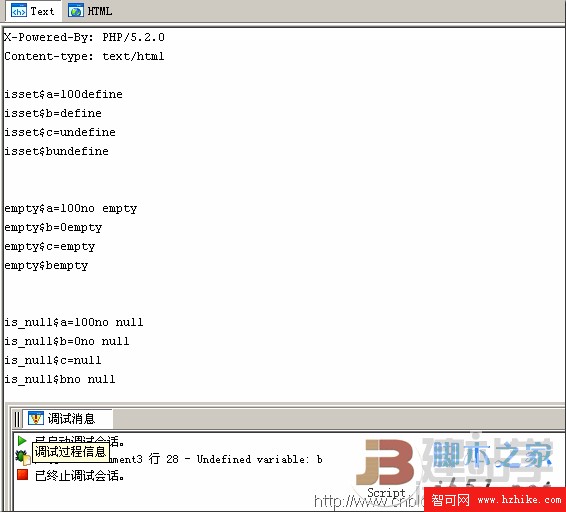566x512 pixels.
Task: Click the bug notice icon
Action: [x=22, y=457]
